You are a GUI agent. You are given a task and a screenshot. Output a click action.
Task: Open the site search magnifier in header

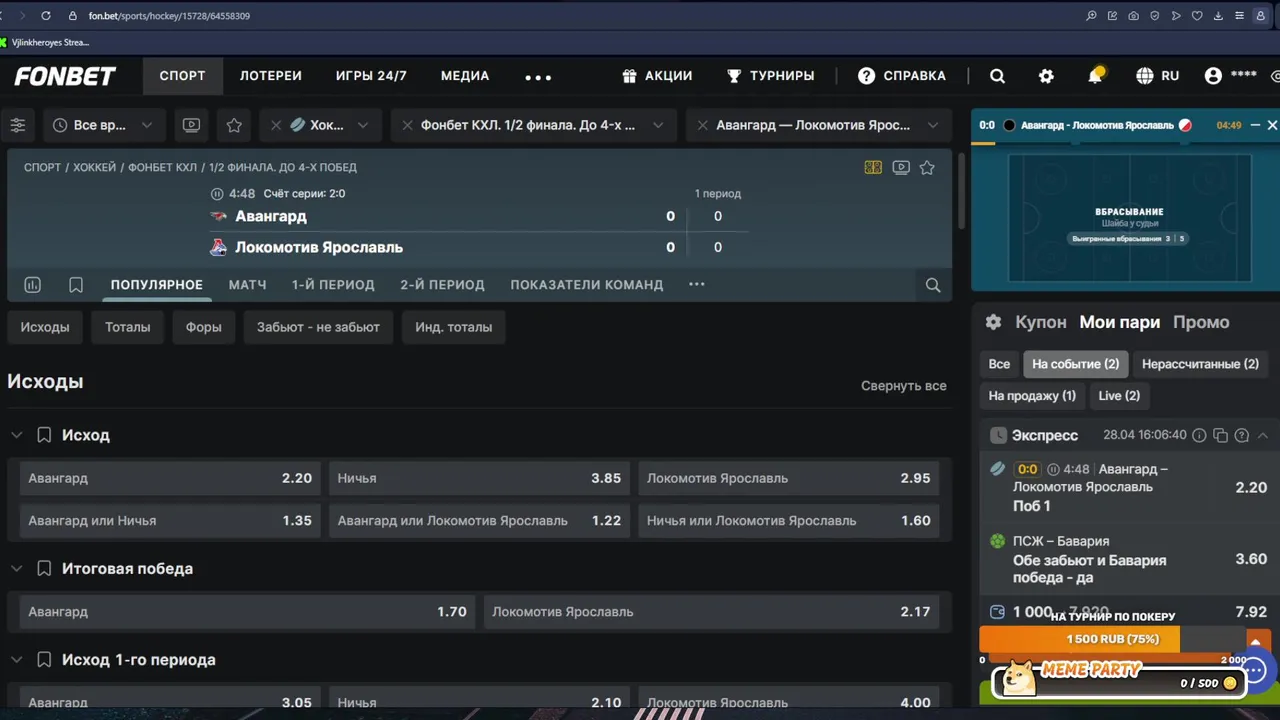pyautogui.click(x=997, y=76)
